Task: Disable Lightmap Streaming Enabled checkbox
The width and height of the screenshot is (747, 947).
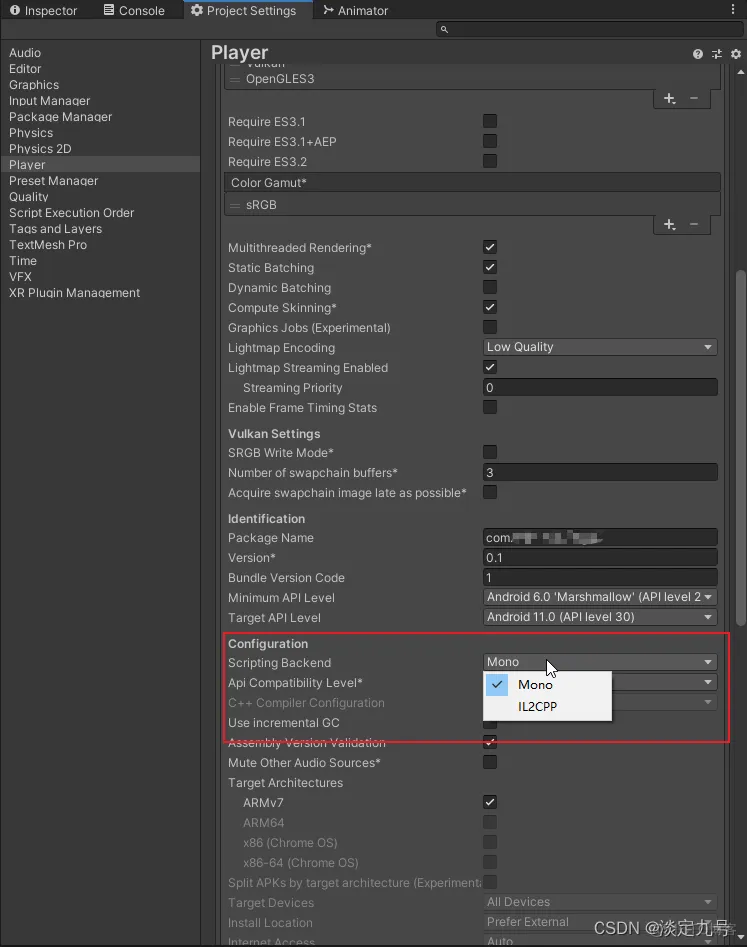Action: click(x=490, y=367)
